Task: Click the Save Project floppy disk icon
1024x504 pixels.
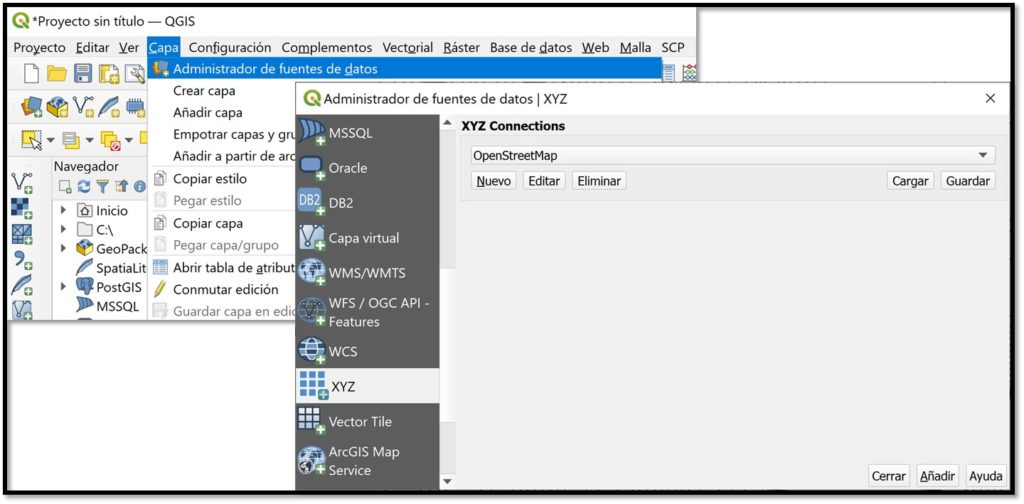Action: pyautogui.click(x=83, y=74)
